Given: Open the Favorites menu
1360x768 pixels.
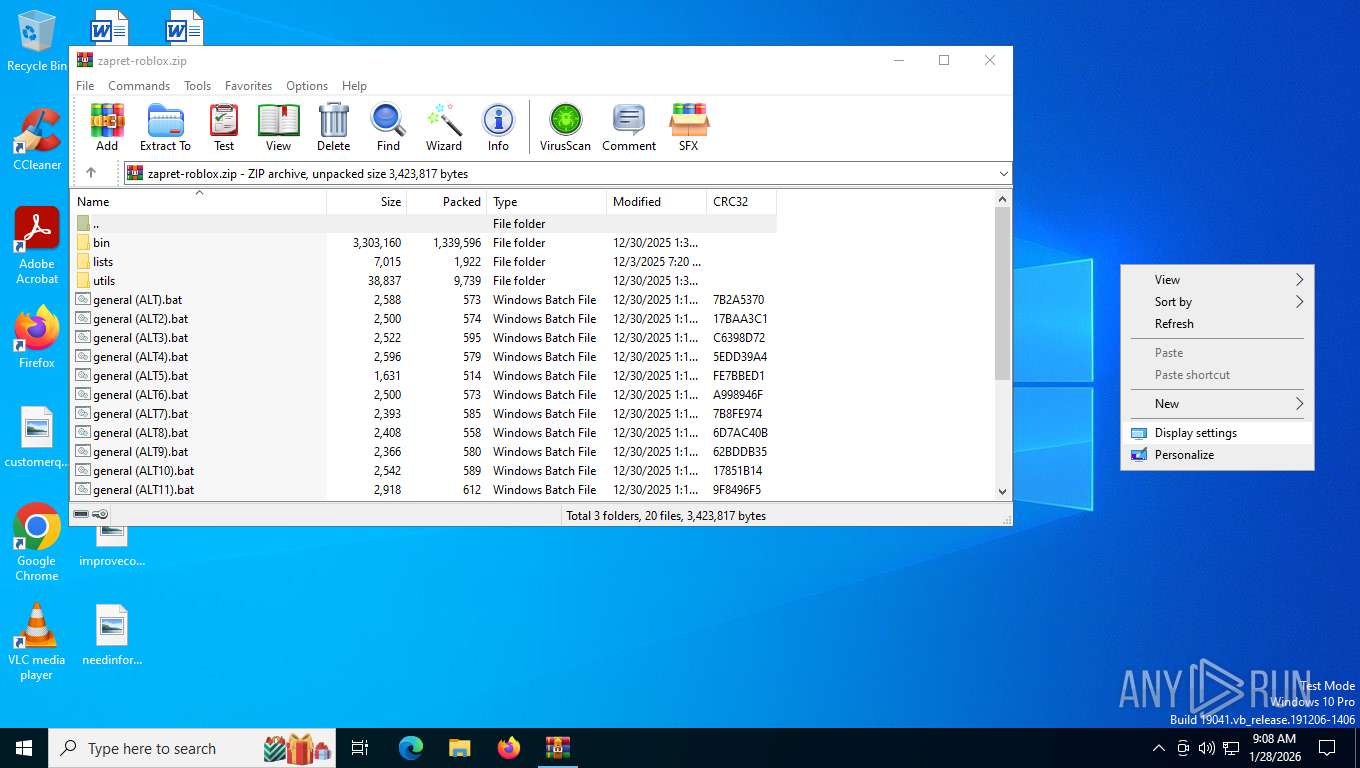Looking at the screenshot, I should tap(248, 86).
